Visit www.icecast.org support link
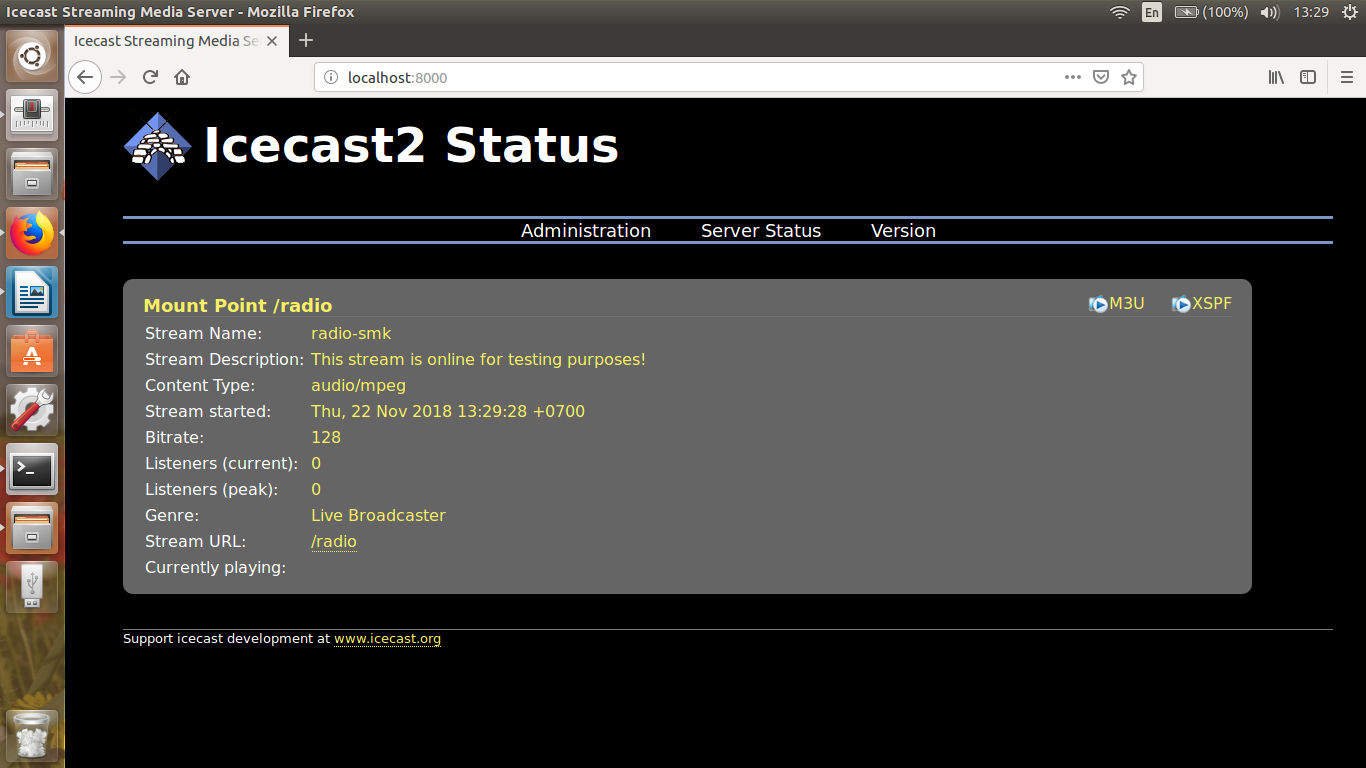Viewport: 1366px width, 768px height. pos(387,638)
